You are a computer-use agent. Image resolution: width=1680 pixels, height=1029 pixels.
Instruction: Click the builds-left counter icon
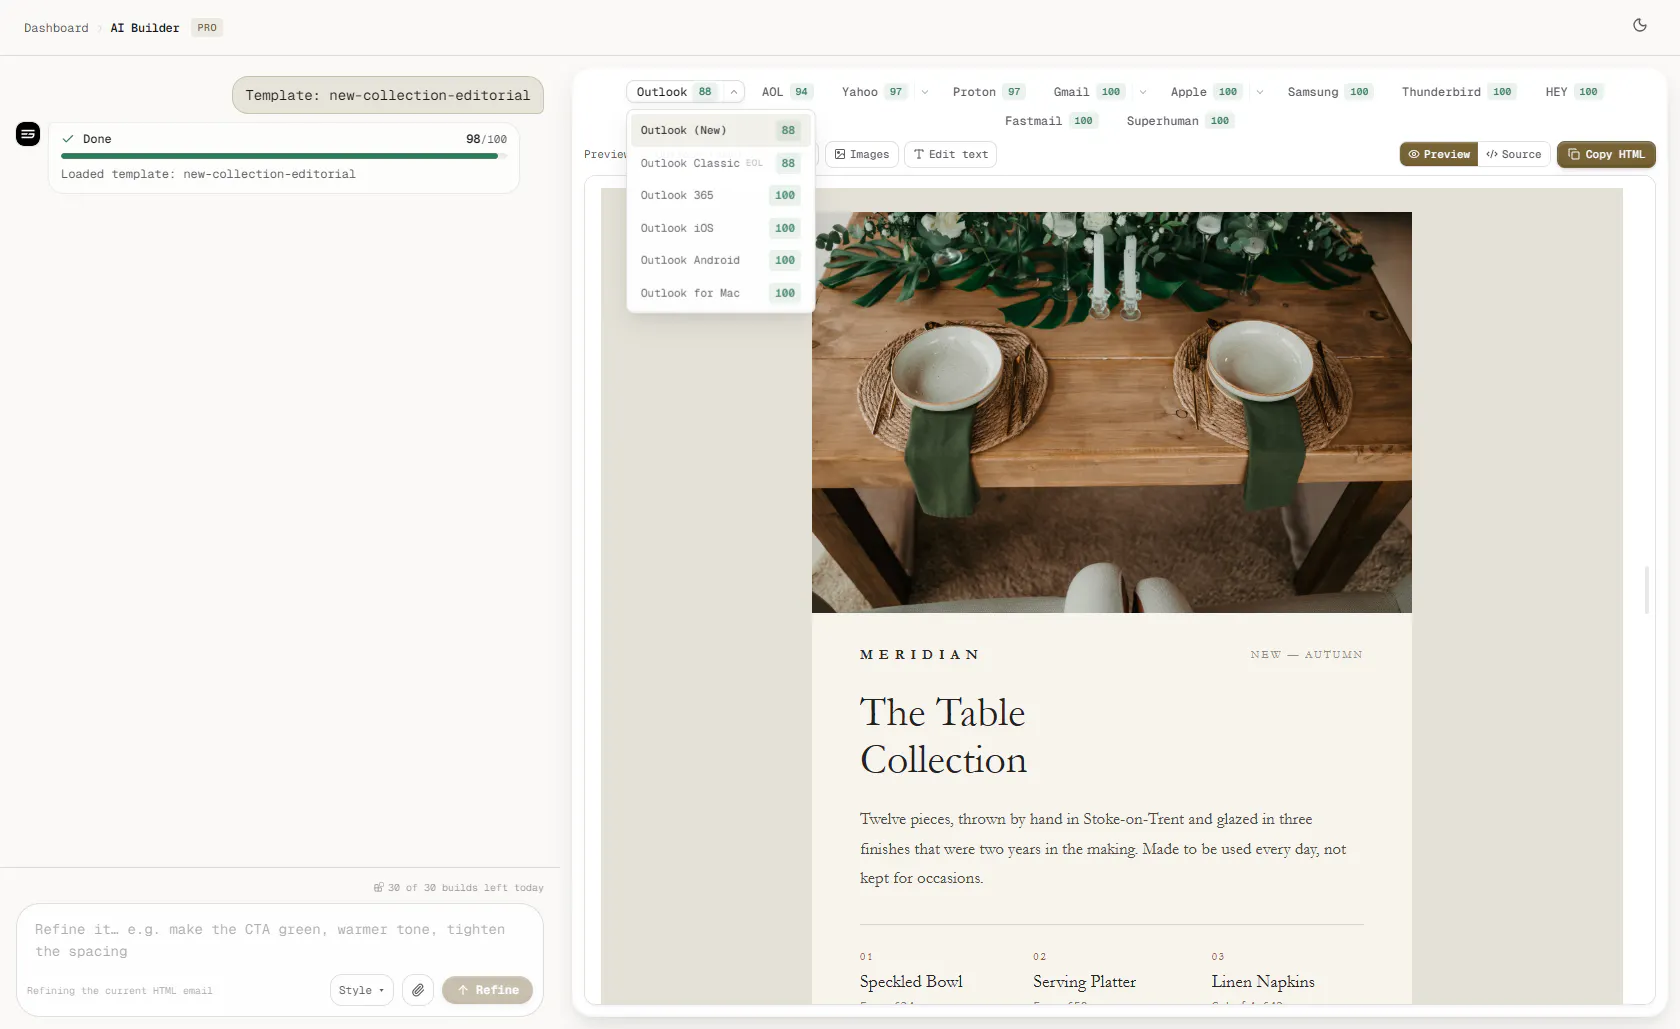(x=379, y=887)
